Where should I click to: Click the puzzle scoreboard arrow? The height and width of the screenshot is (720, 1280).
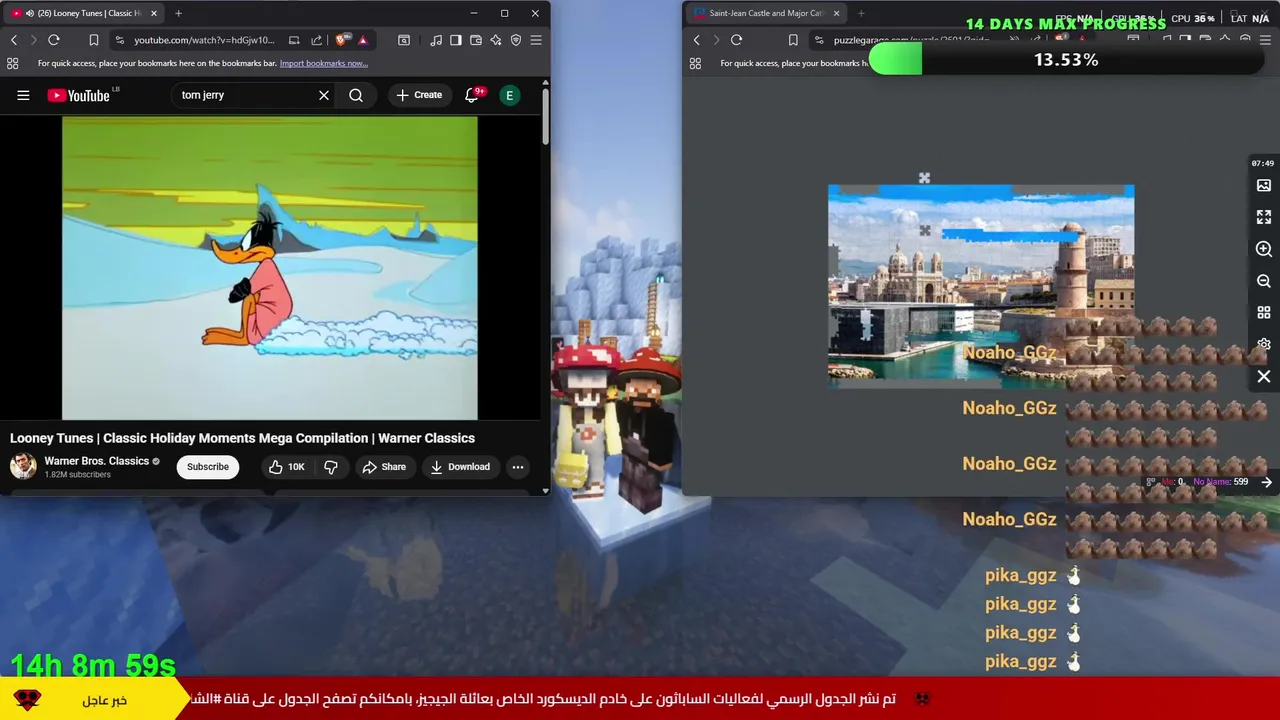(x=1266, y=482)
